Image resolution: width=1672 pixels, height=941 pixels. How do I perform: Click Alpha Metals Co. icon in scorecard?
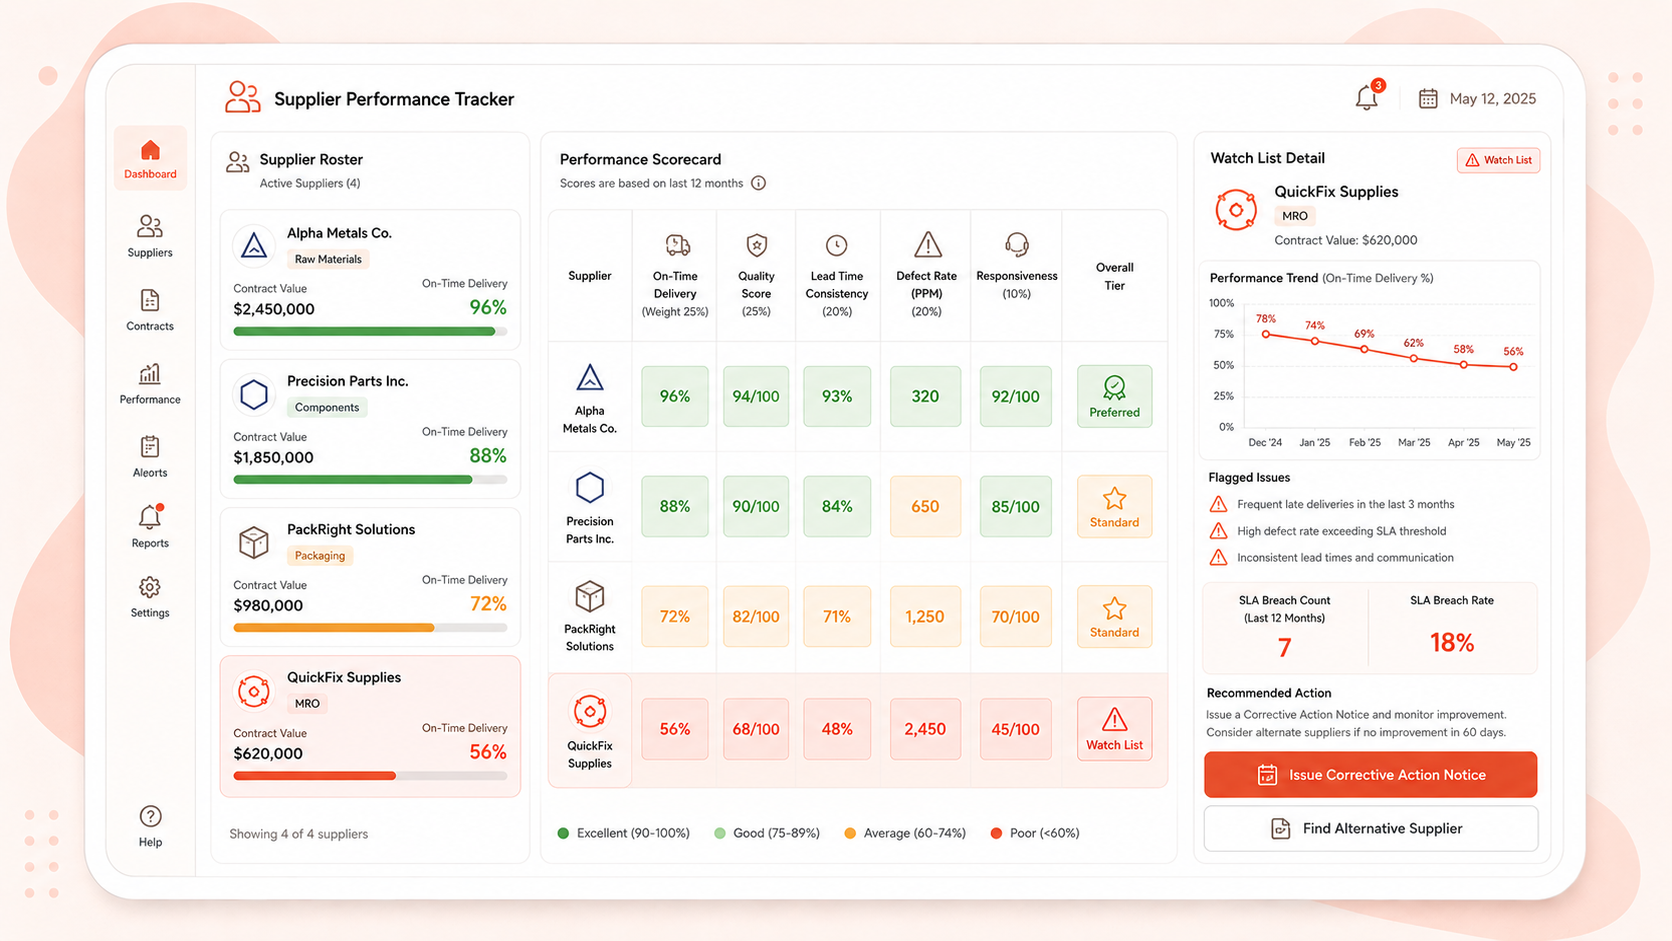(590, 378)
